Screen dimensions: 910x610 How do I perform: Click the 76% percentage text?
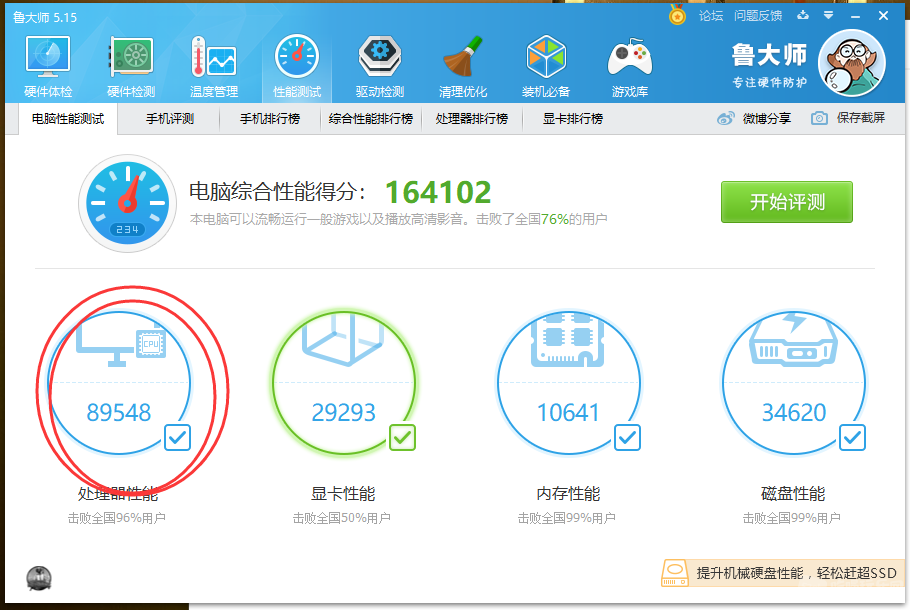[x=555, y=219]
